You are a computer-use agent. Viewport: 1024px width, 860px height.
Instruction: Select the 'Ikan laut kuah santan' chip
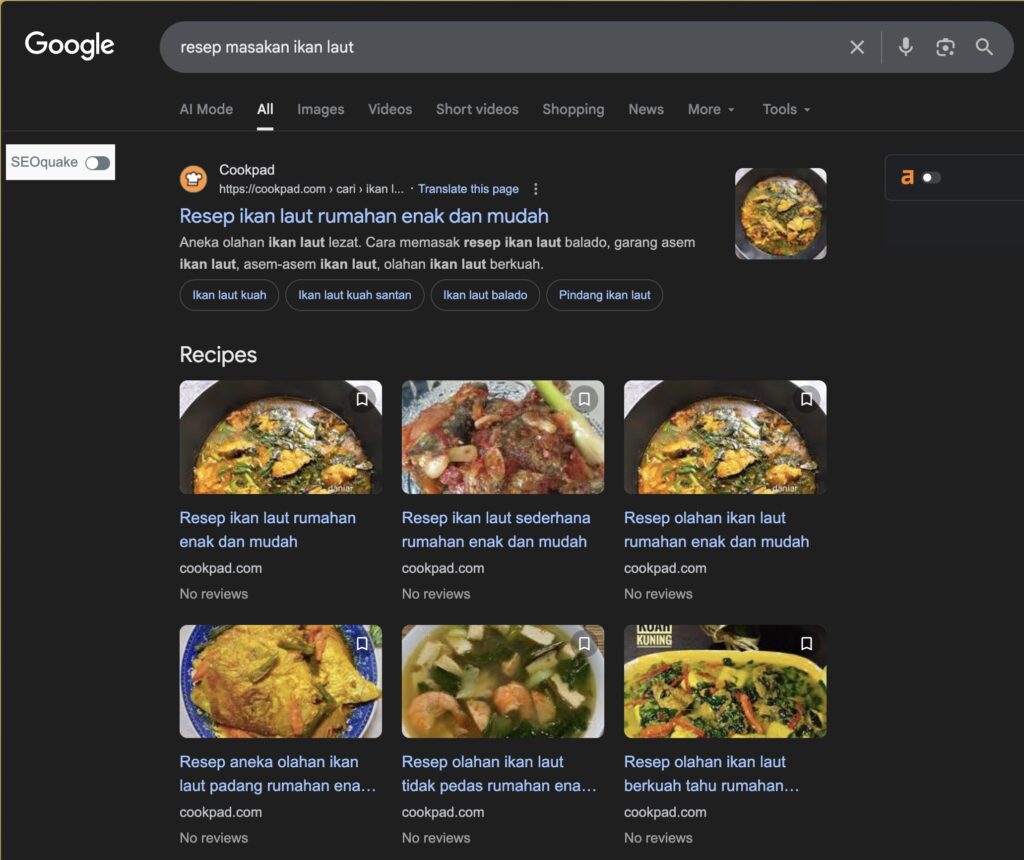pos(355,295)
